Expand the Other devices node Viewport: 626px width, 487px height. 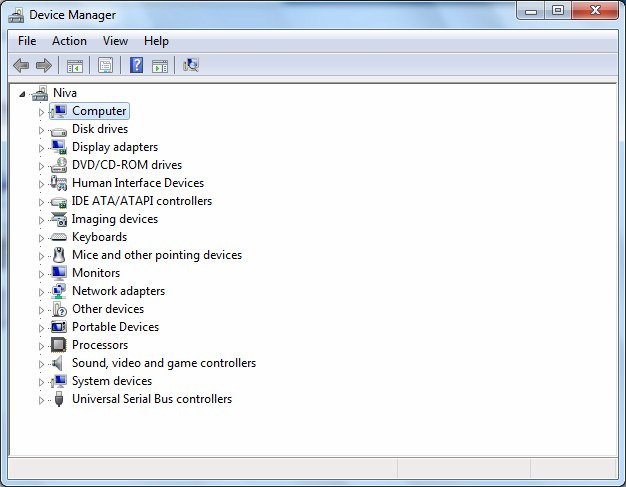pyautogui.click(x=41, y=310)
